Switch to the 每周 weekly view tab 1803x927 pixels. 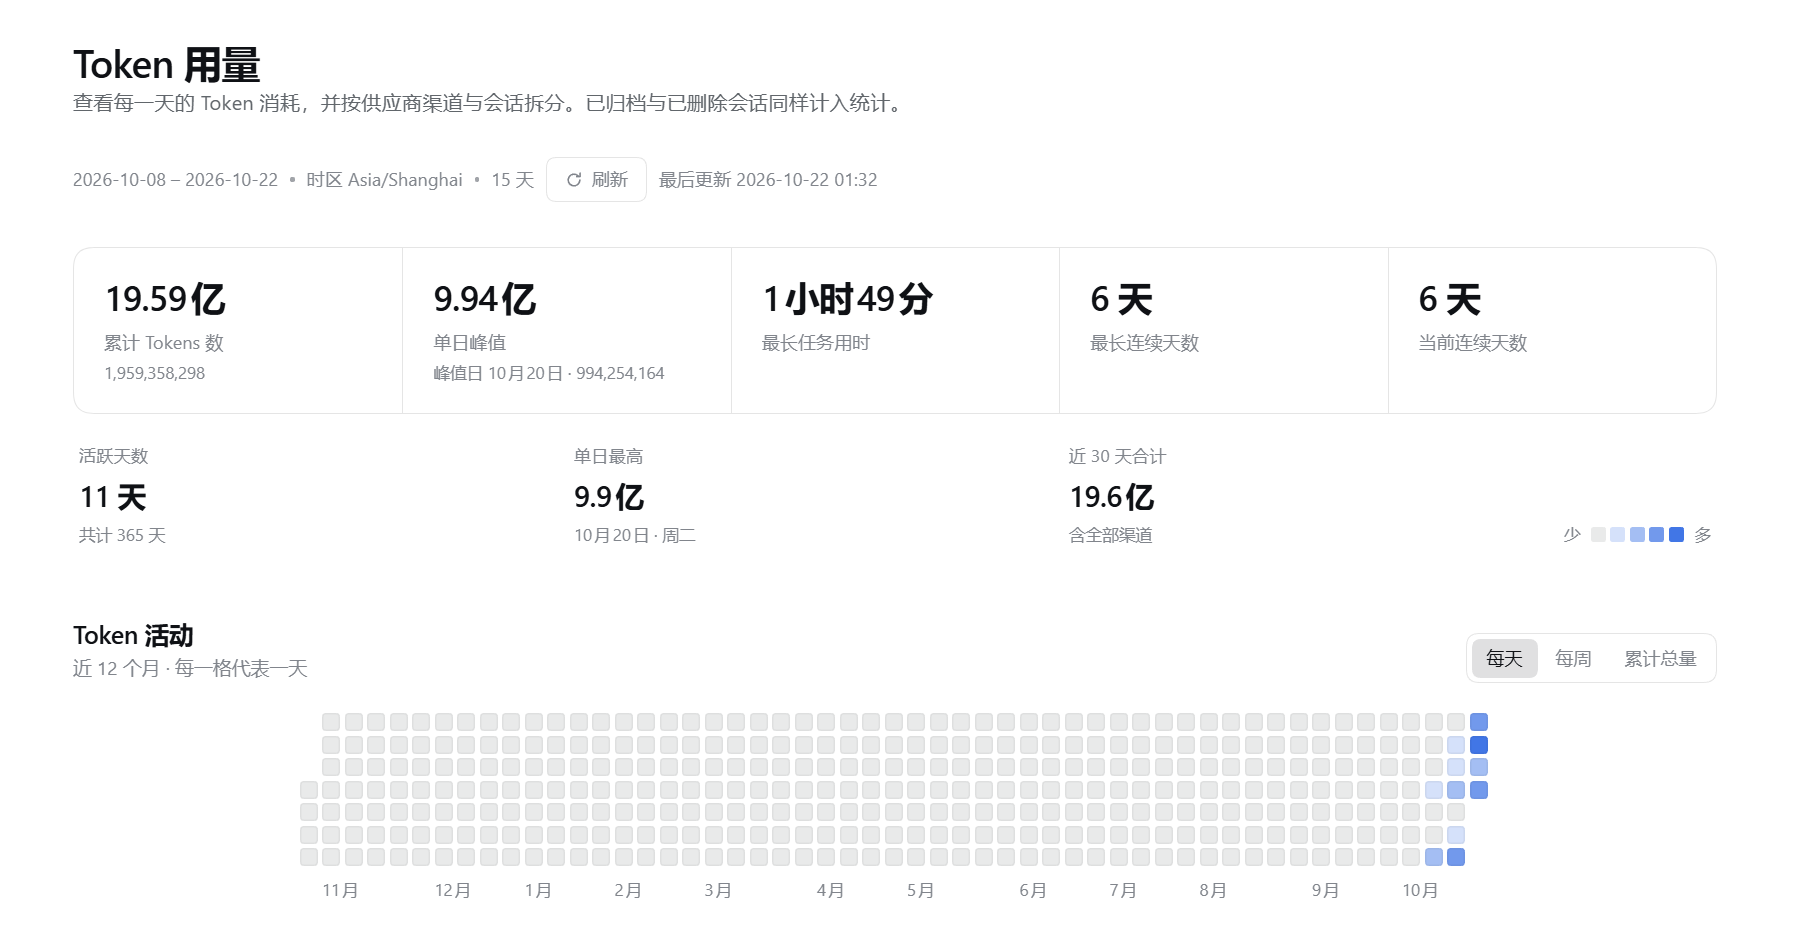[1573, 658]
